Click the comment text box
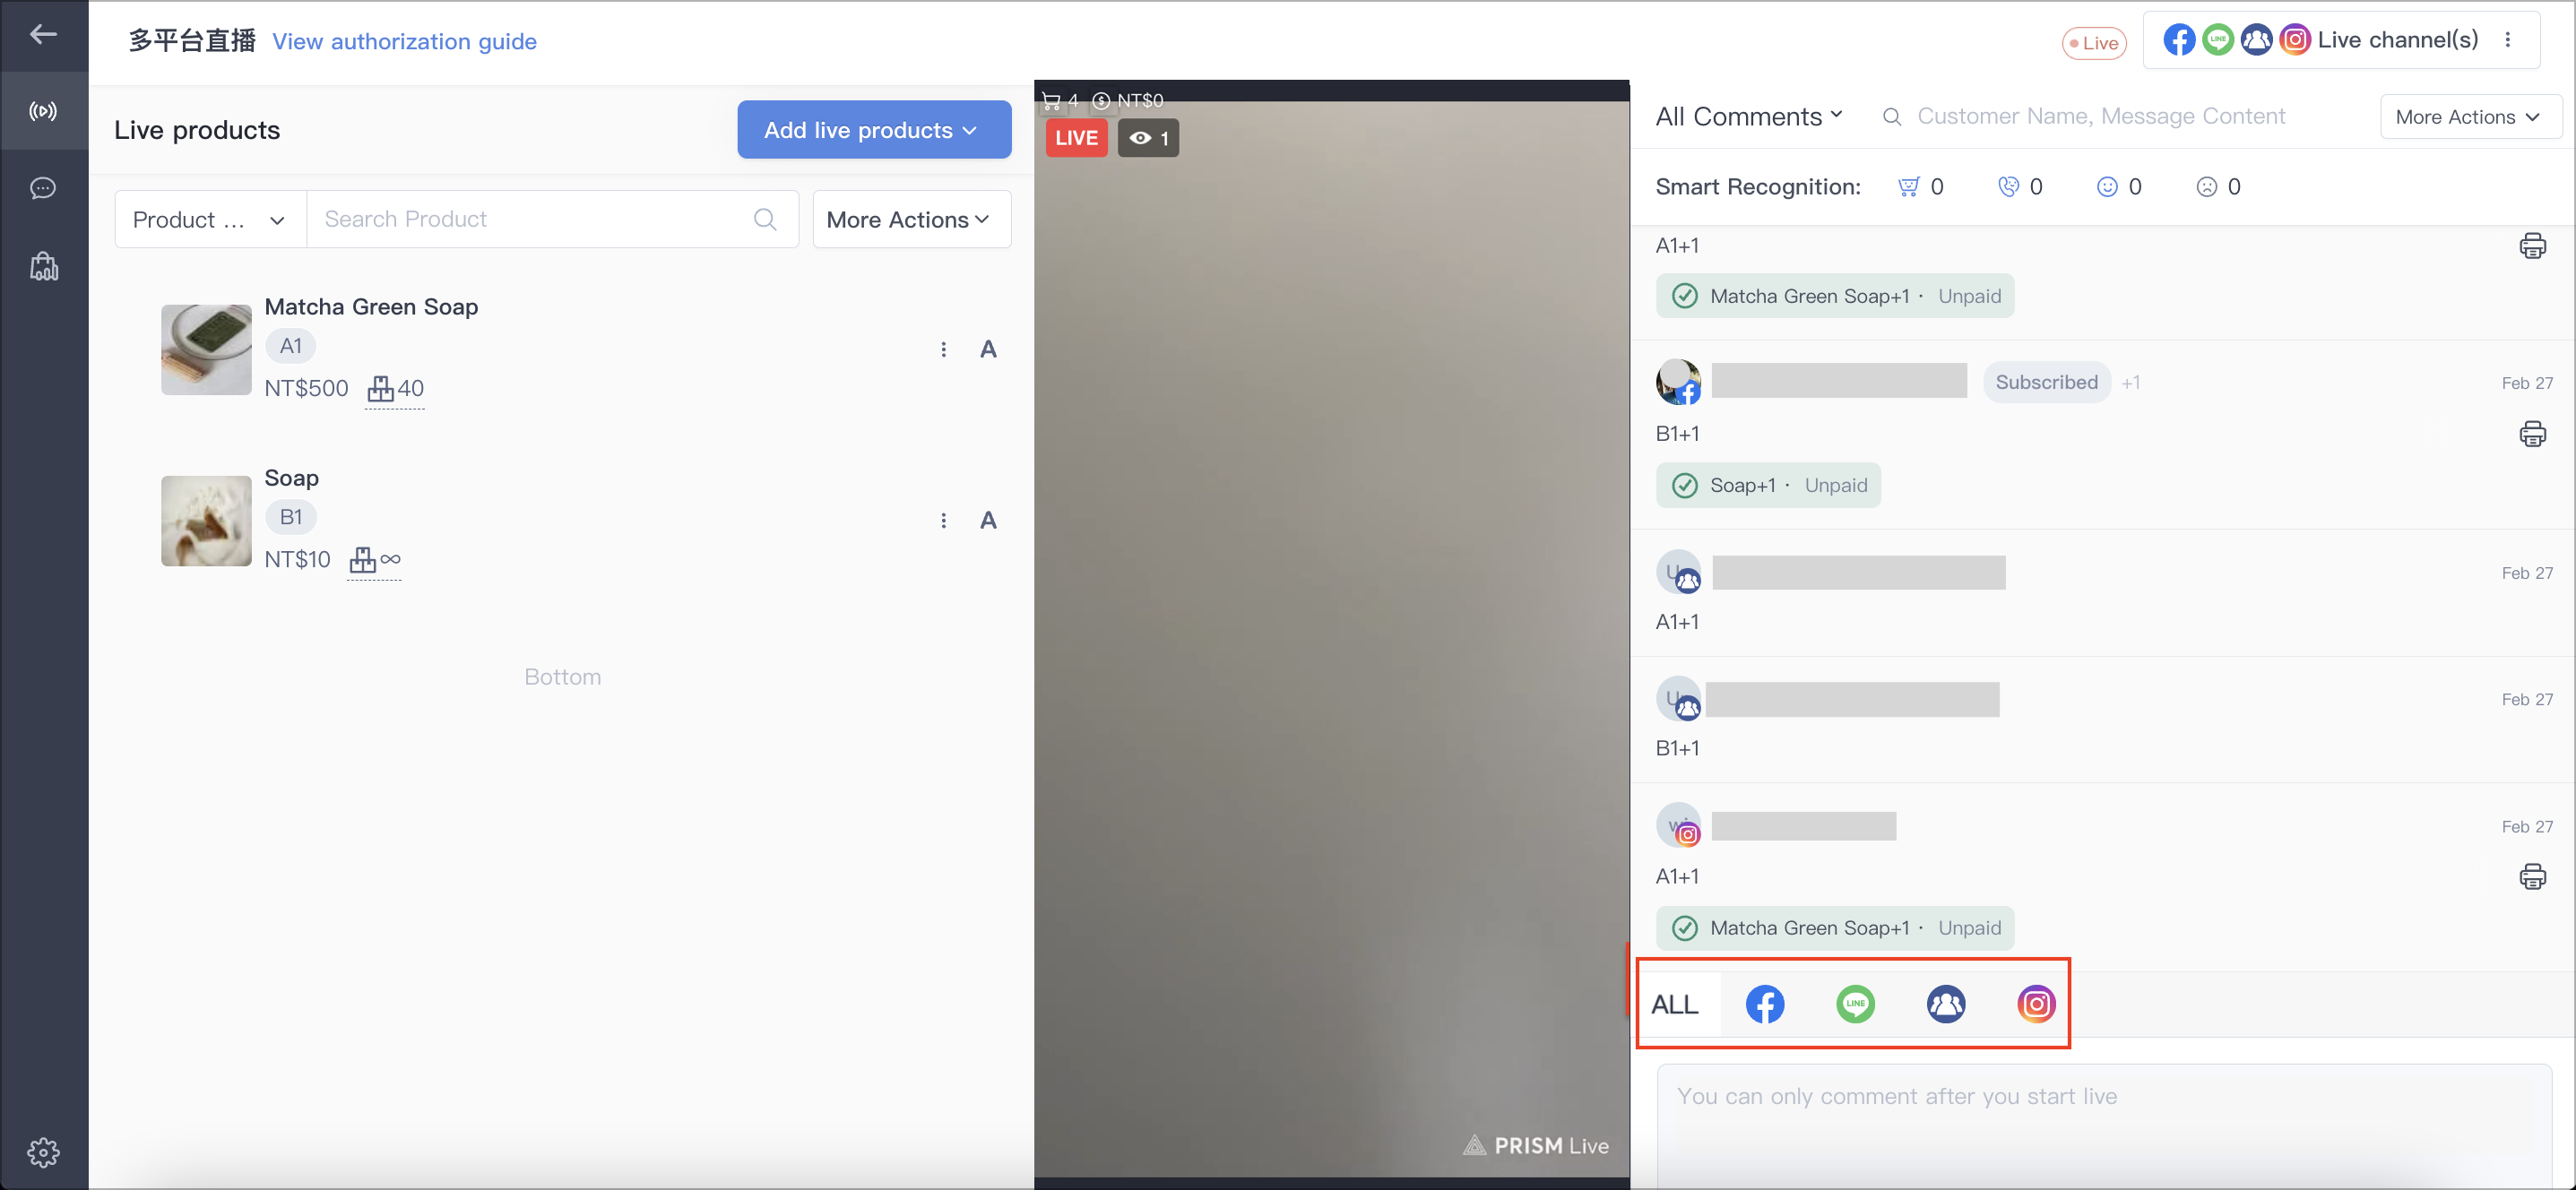Screen dimensions: 2576x1190 coord(2104,1126)
